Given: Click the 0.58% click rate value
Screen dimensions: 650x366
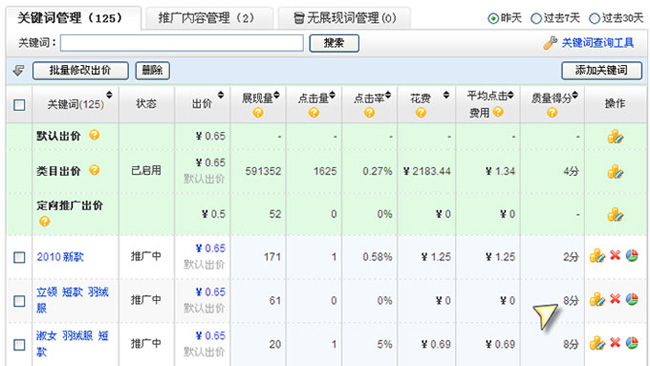Looking at the screenshot, I should (377, 257).
